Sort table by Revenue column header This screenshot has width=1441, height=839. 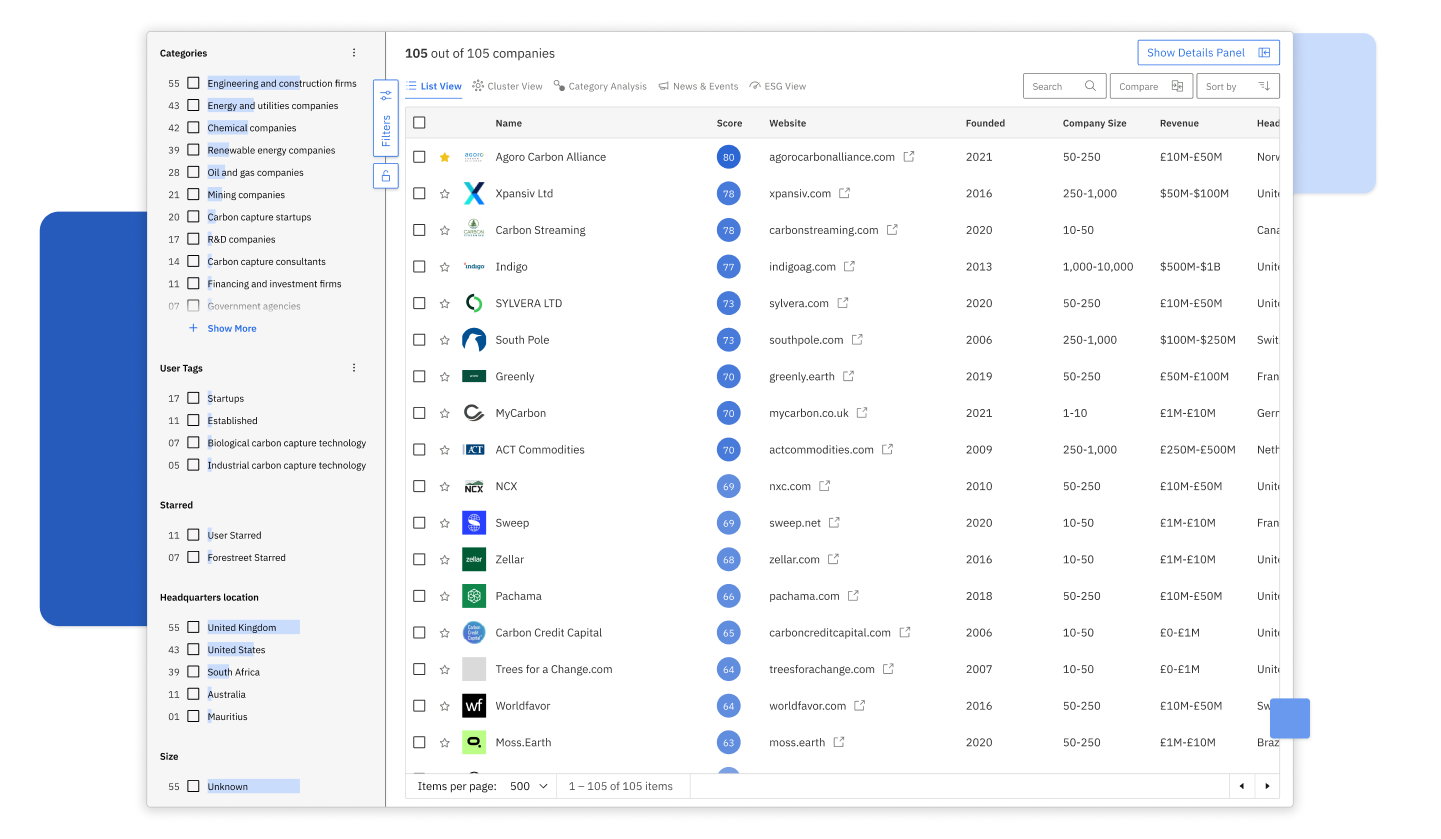pos(1180,123)
